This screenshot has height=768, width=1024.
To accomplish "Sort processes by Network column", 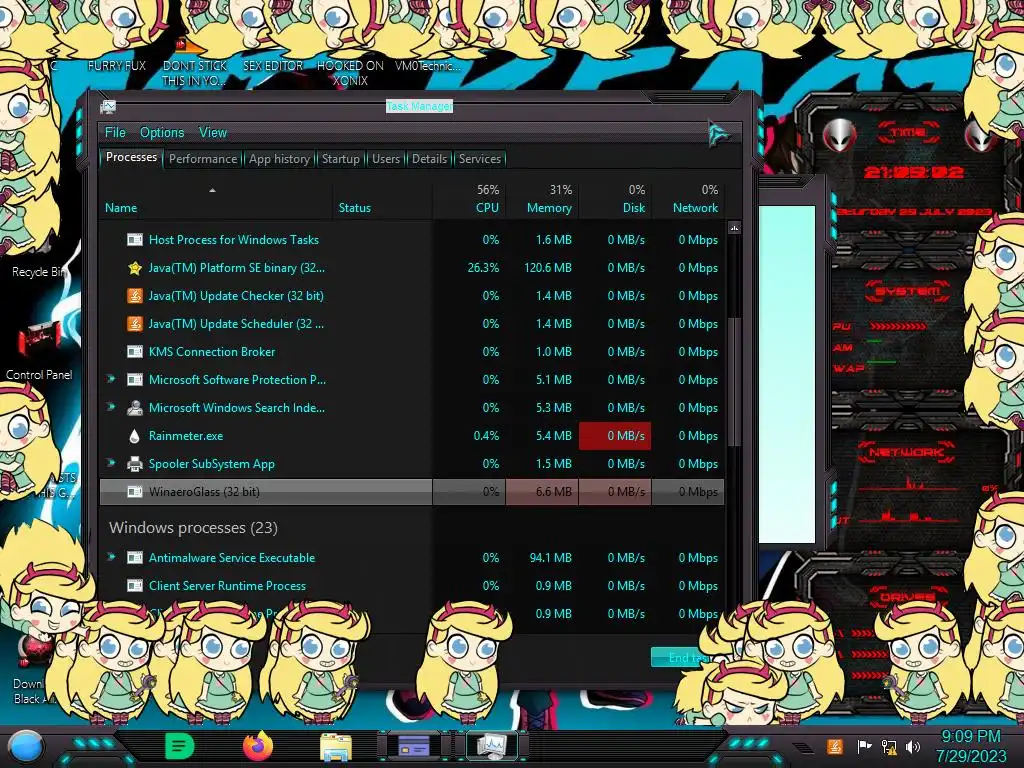I will pos(688,200).
